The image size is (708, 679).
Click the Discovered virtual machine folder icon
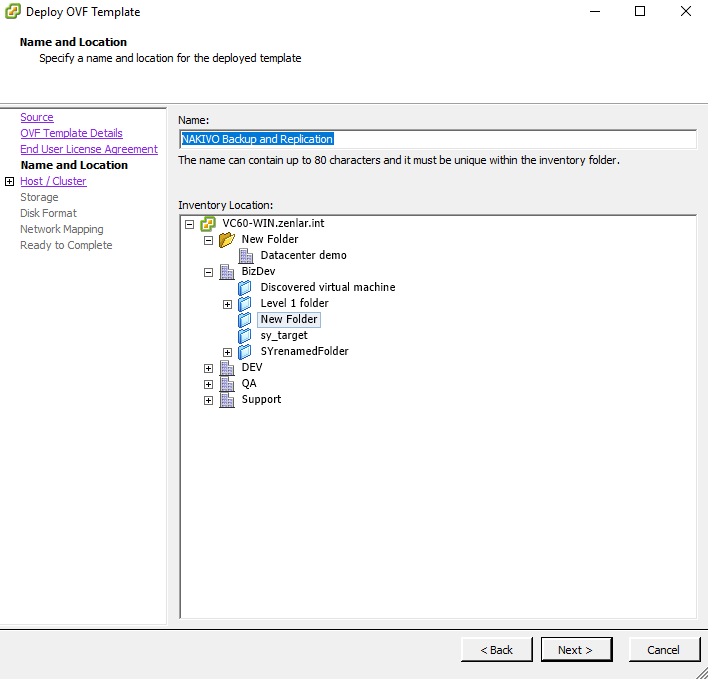(245, 288)
